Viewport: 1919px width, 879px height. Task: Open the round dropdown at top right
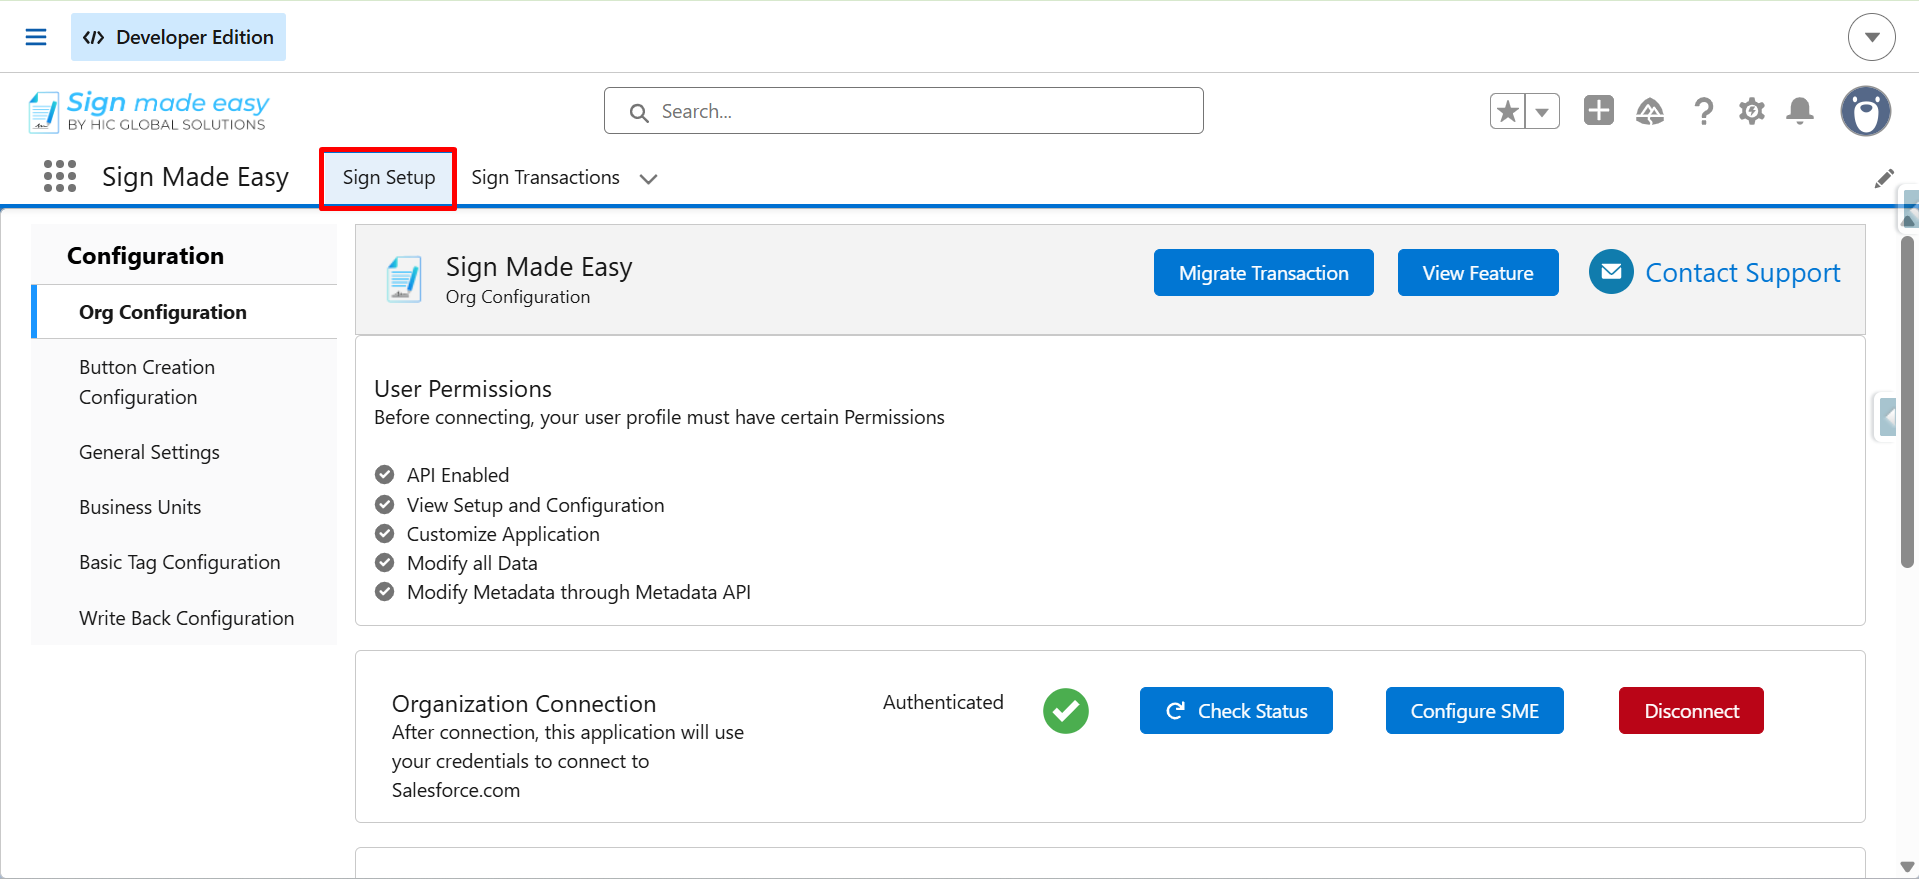pos(1872,37)
